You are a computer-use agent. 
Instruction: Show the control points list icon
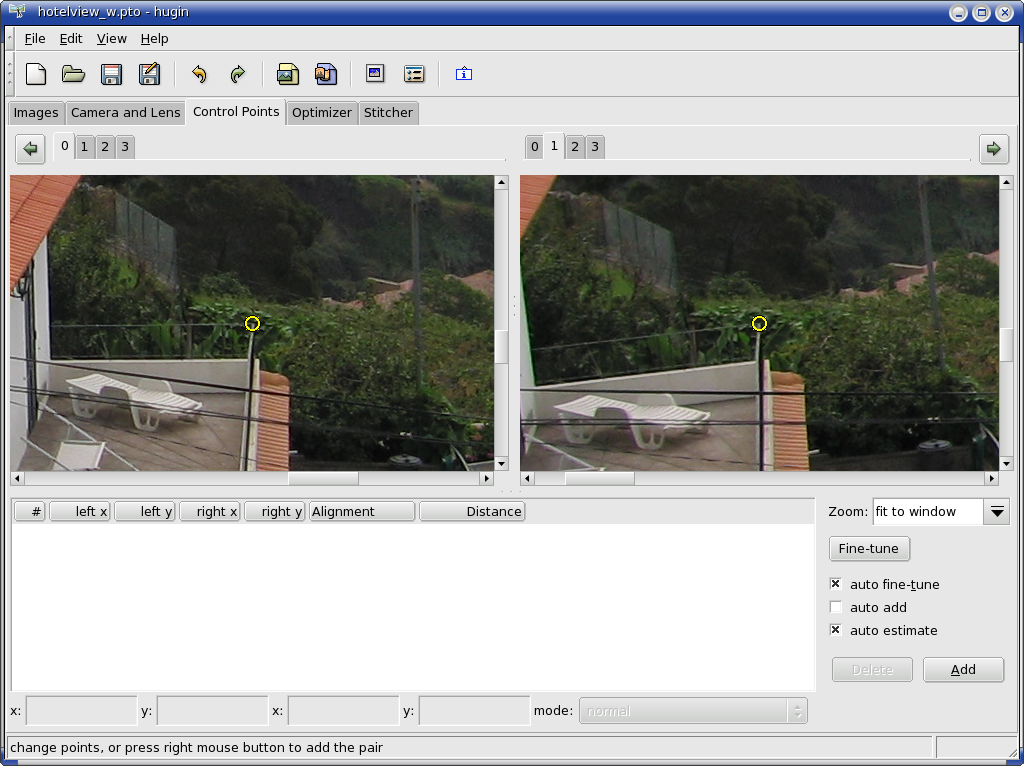(x=414, y=74)
